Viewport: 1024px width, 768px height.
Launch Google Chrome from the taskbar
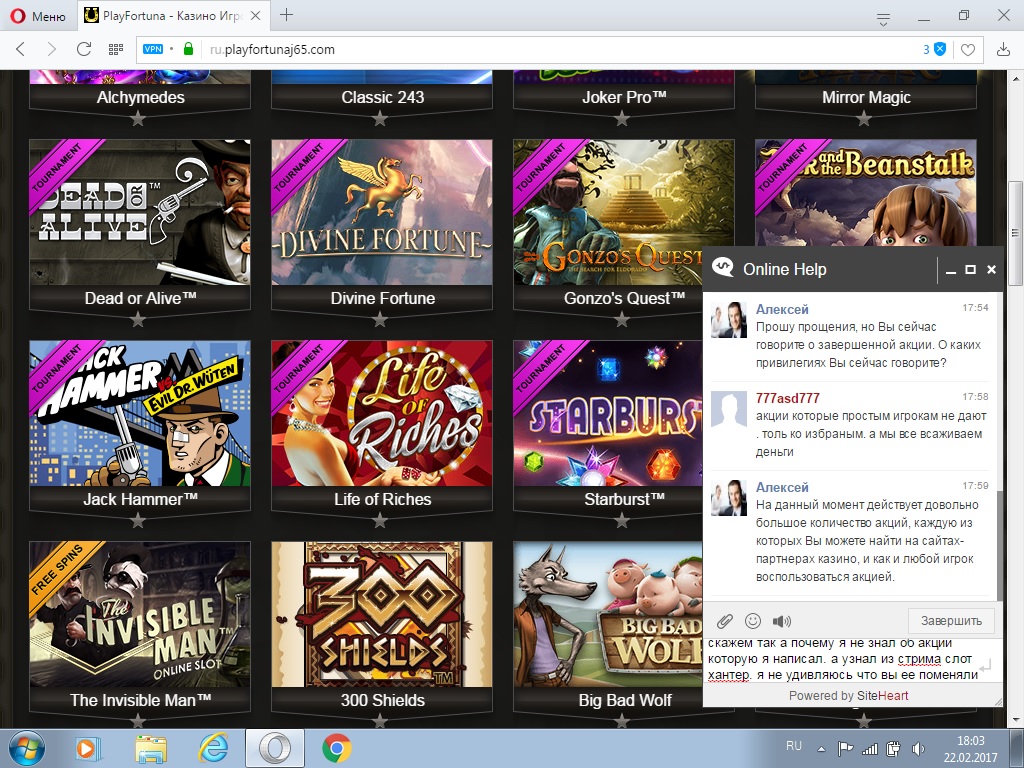tap(336, 748)
